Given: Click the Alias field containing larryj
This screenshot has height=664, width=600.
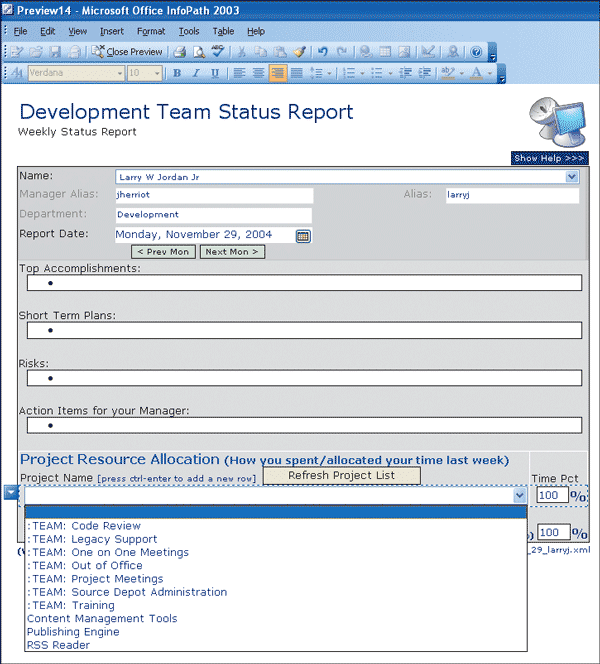Looking at the screenshot, I should coord(512,195).
